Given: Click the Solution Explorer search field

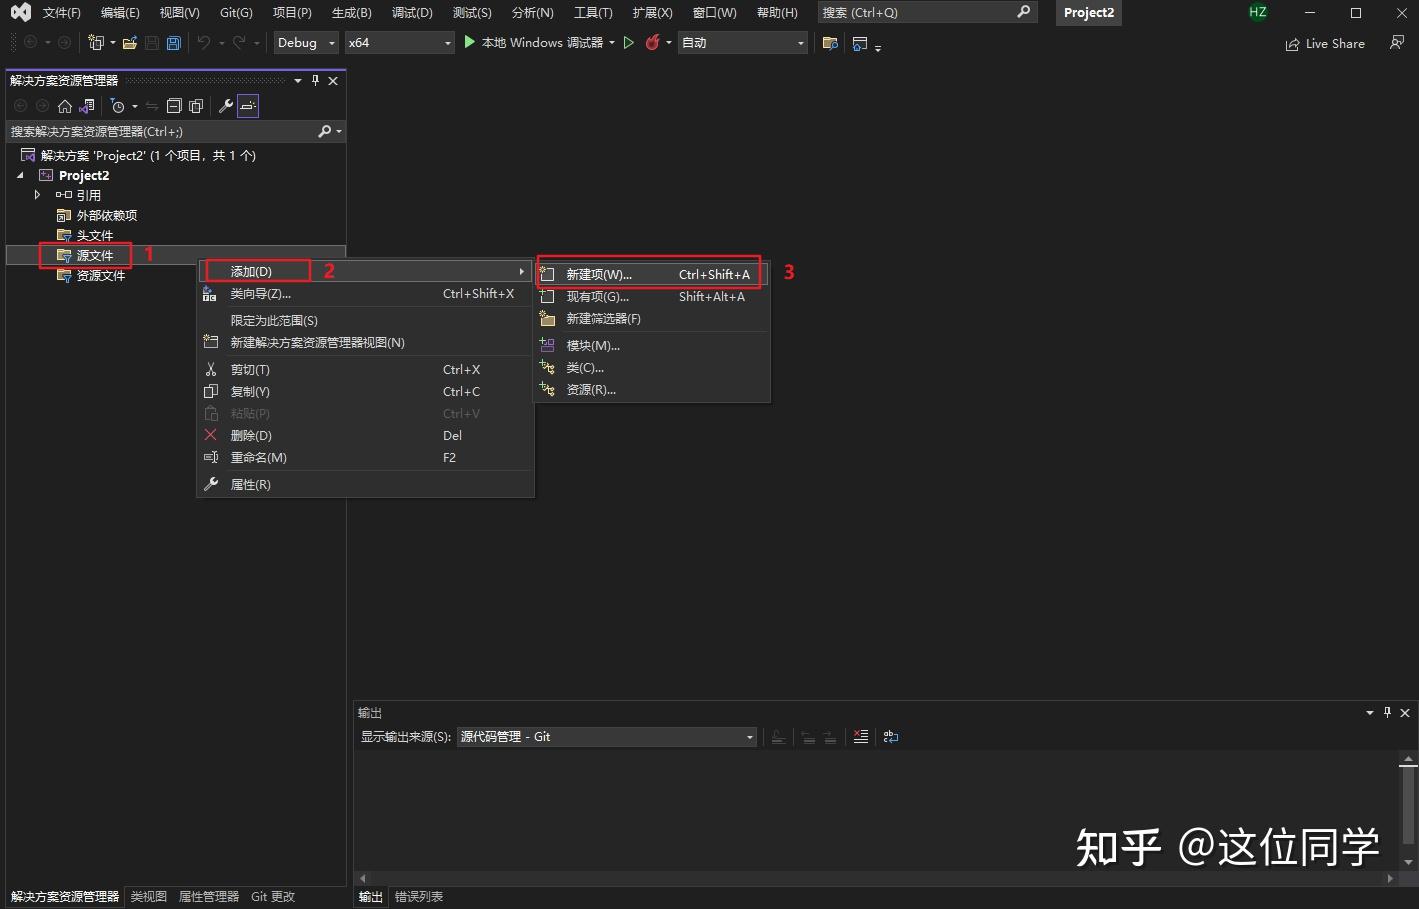Looking at the screenshot, I should click(x=176, y=131).
